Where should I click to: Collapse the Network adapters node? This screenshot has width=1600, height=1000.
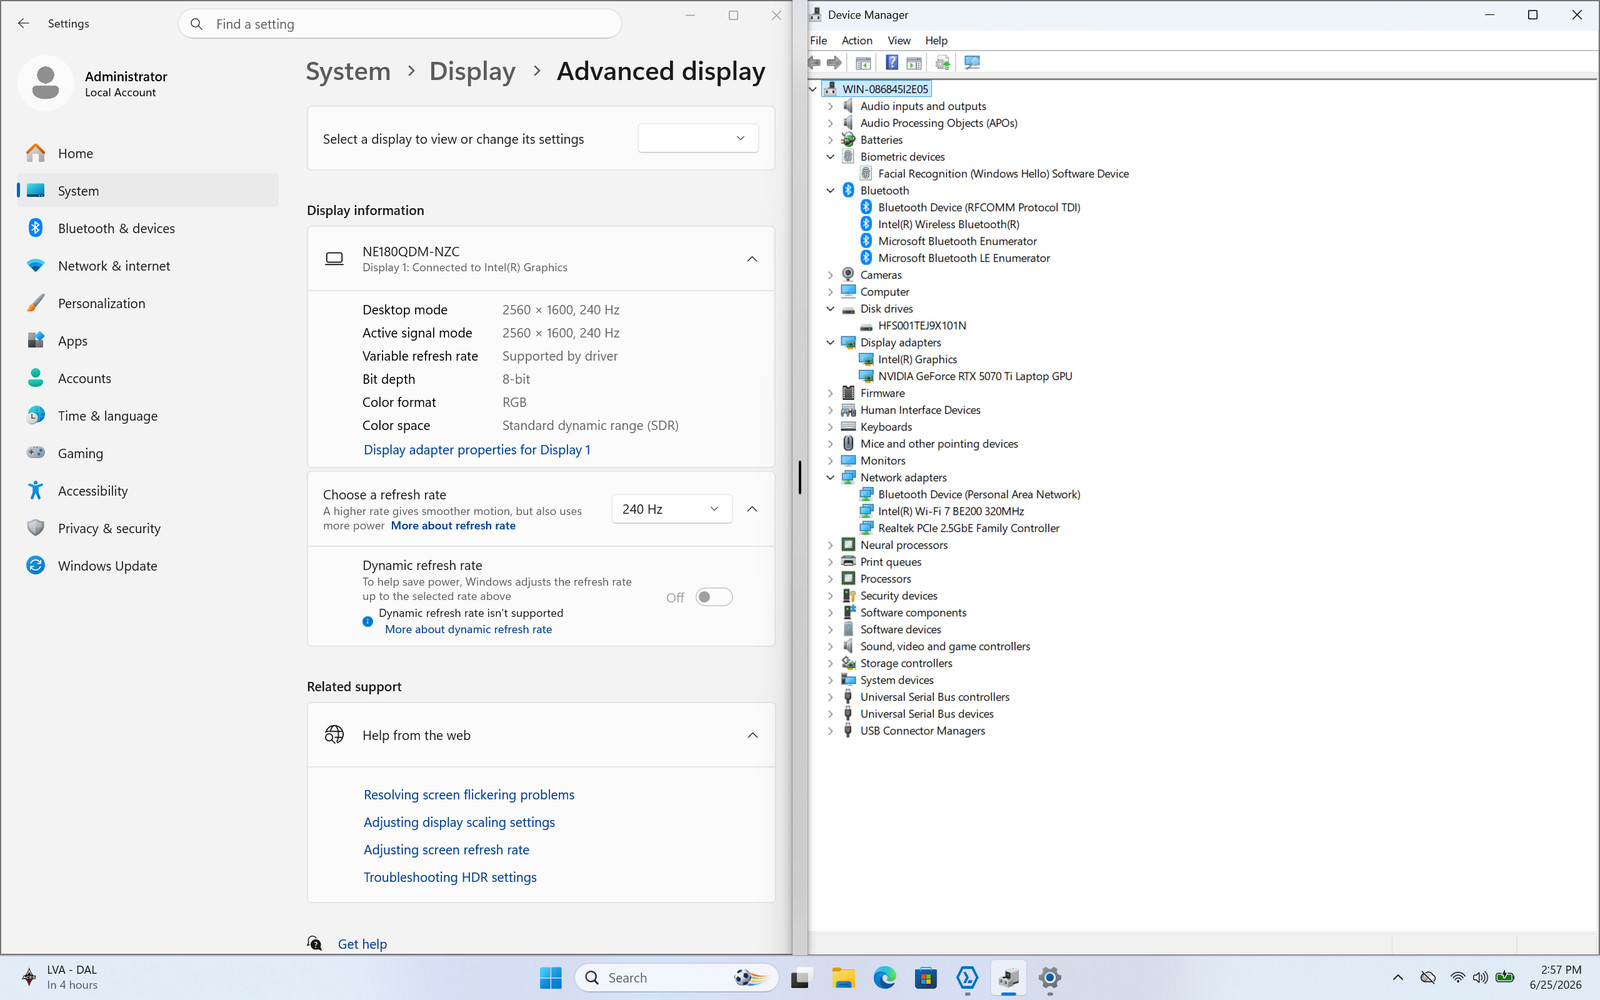(x=830, y=478)
